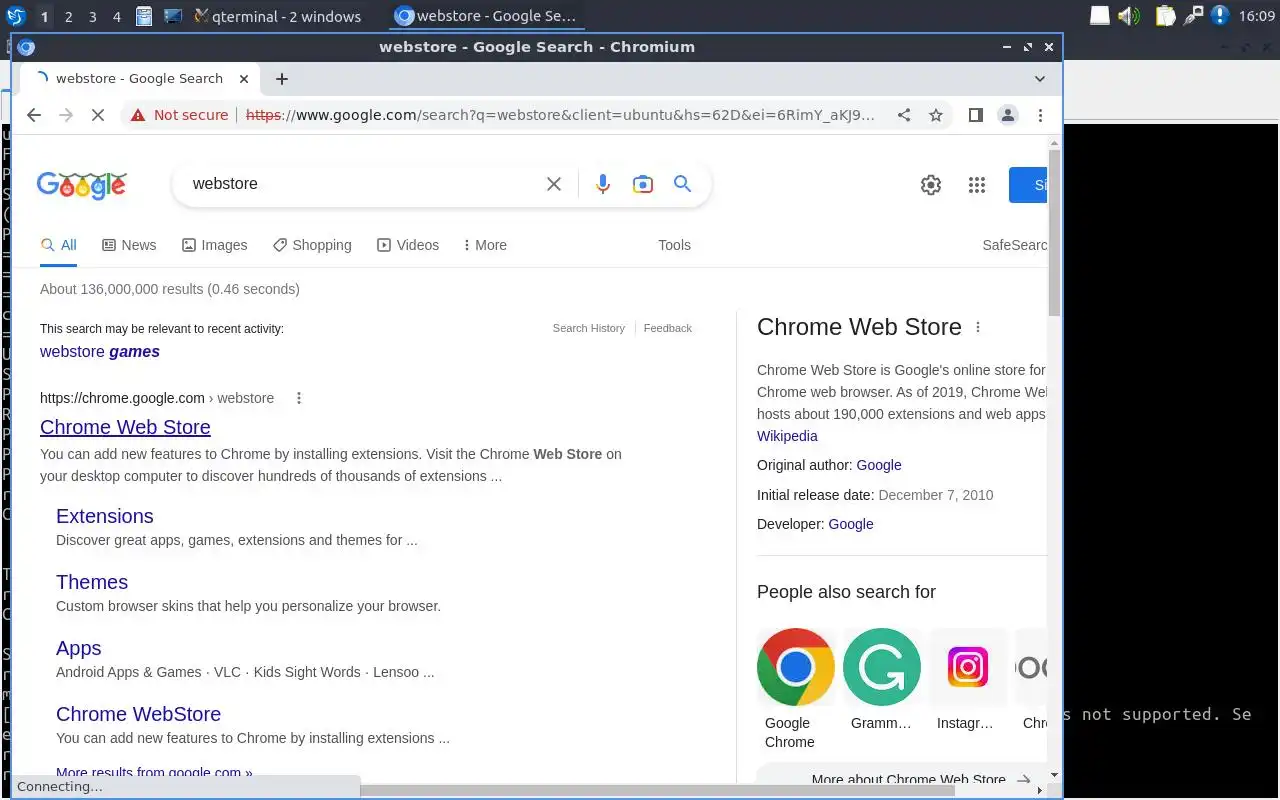Image resolution: width=1280 pixels, height=800 pixels.
Task: Open knowledge panel three-dot options
Action: tap(978, 327)
